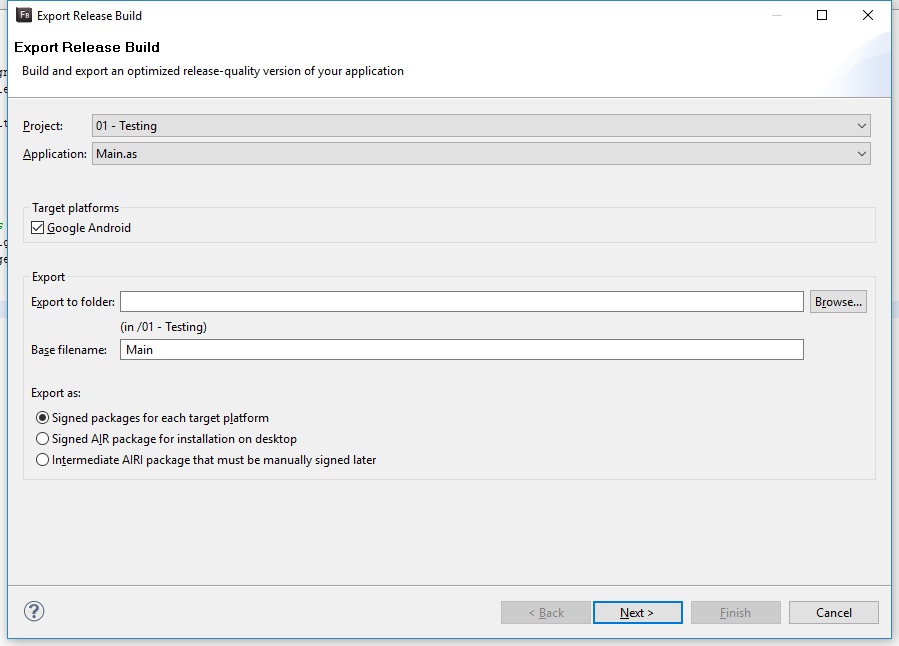Click the grayed-out < Back button
Image resolution: width=899 pixels, height=646 pixels.
[x=546, y=613]
